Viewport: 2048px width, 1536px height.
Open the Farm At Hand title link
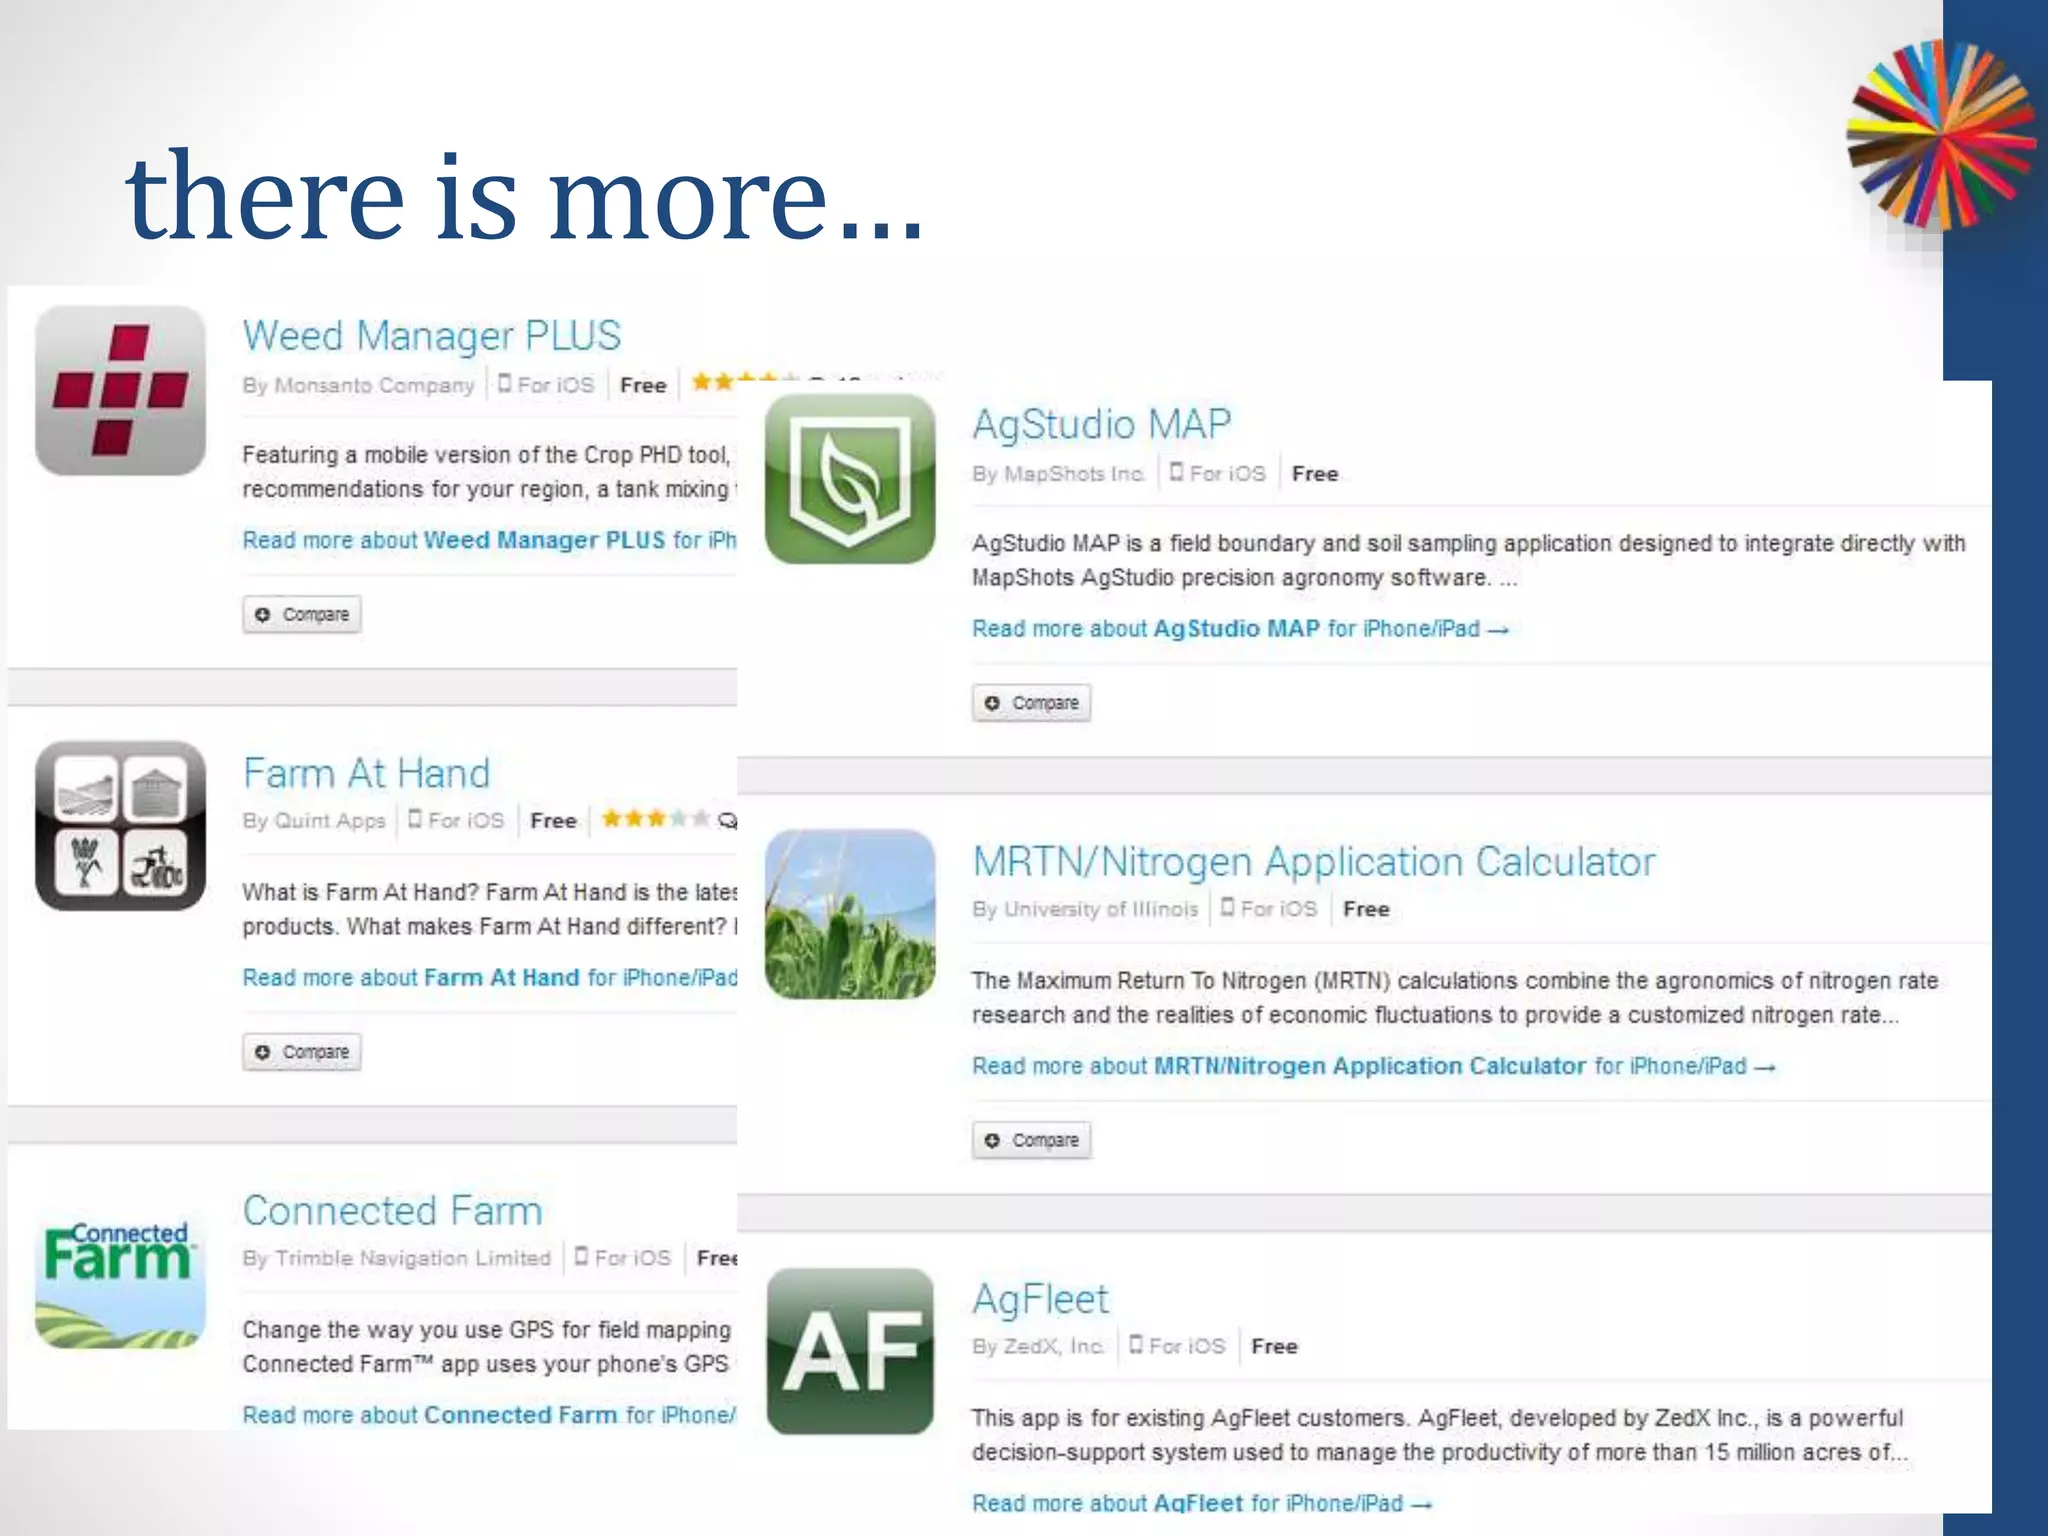pos(366,774)
